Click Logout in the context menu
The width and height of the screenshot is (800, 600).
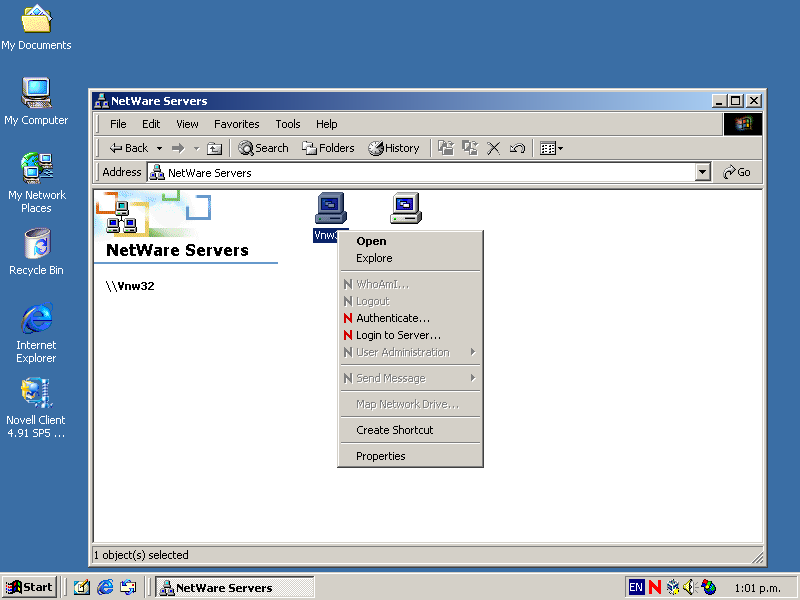411,301
